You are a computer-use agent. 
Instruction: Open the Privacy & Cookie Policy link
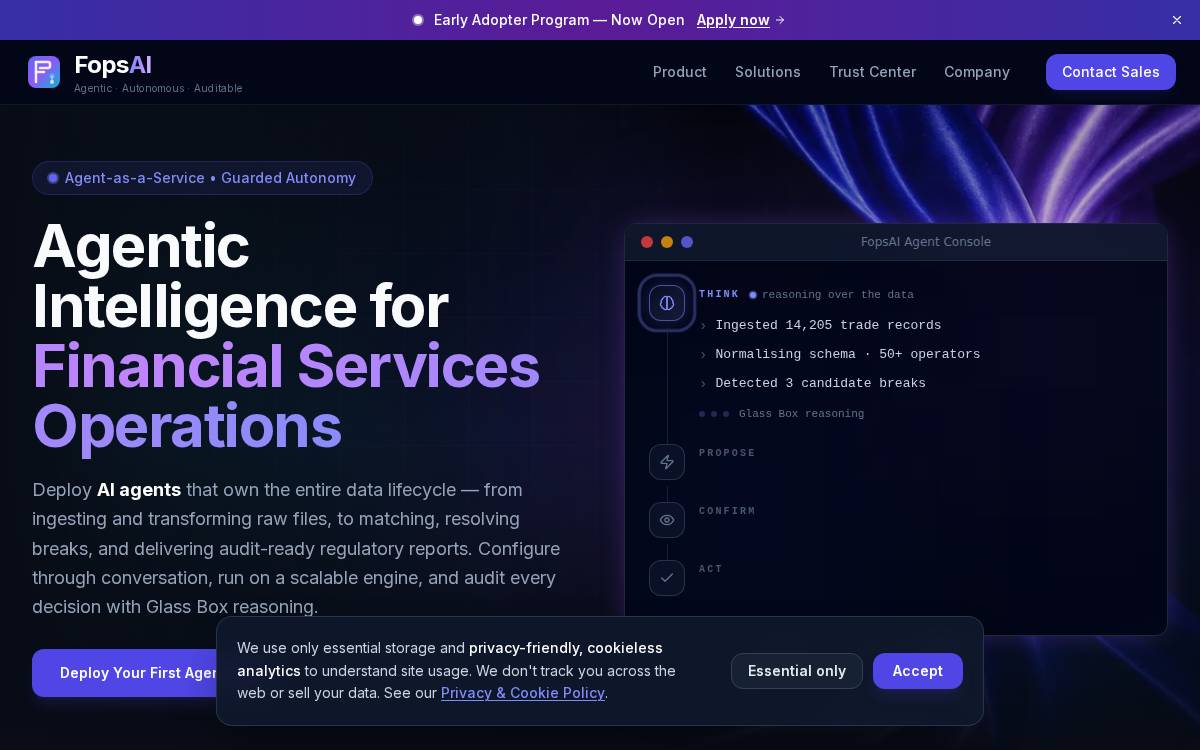click(523, 693)
